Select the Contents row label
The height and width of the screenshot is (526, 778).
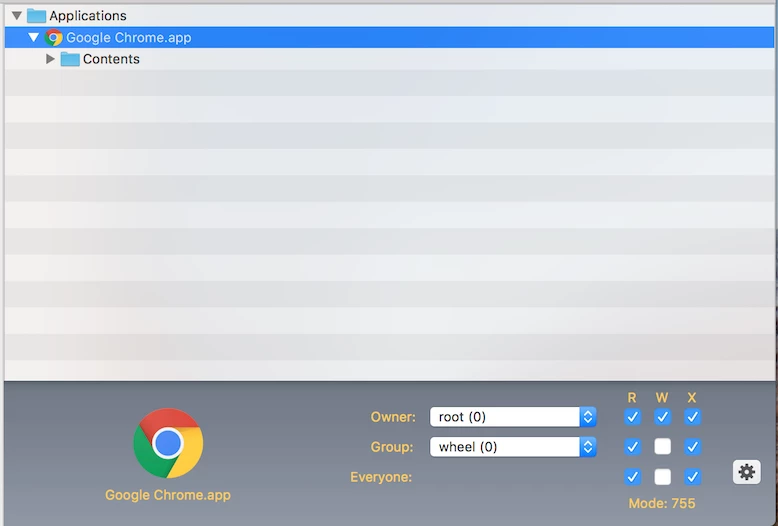(111, 59)
